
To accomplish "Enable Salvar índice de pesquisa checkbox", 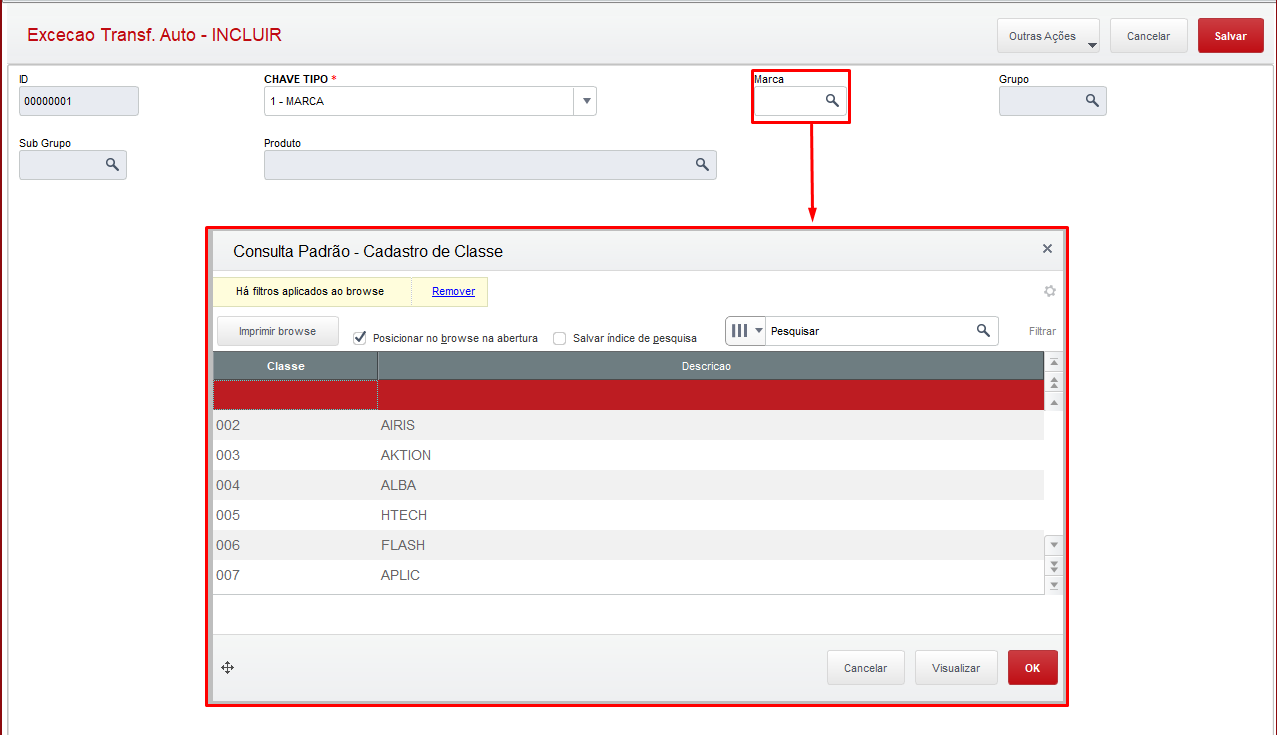I will point(560,338).
